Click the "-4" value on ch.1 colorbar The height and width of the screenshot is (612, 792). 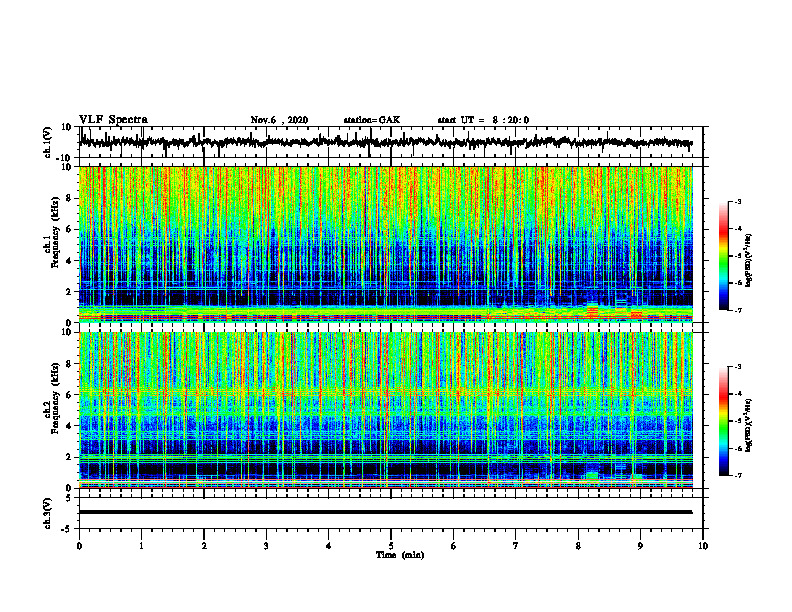[737, 229]
